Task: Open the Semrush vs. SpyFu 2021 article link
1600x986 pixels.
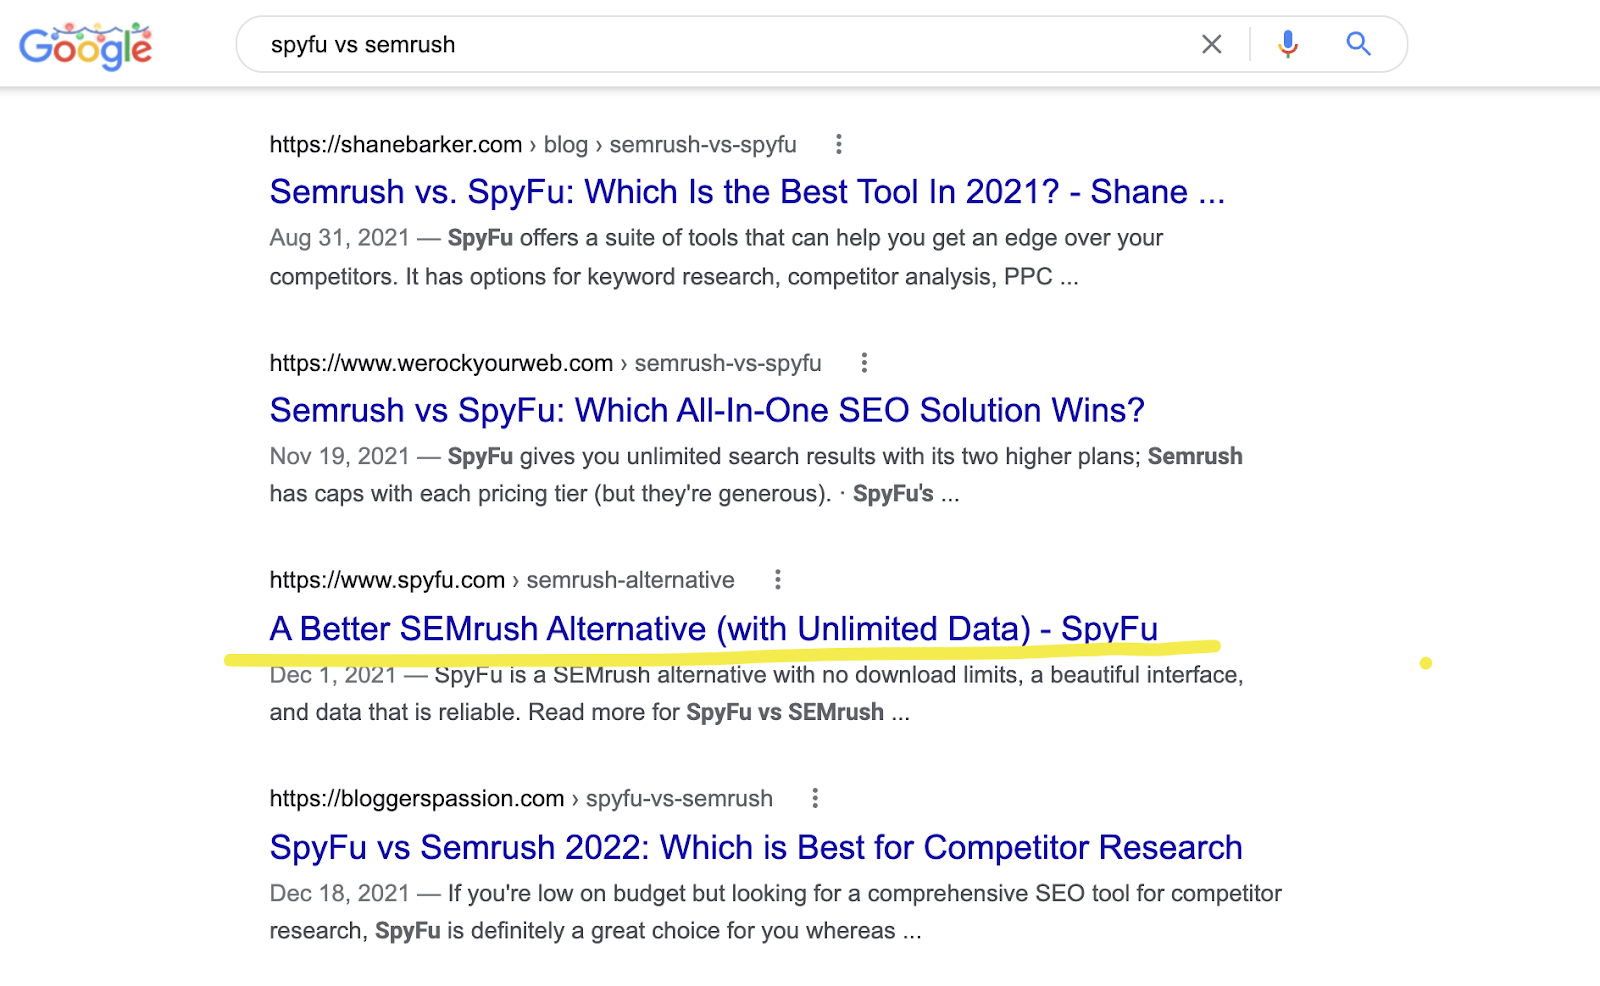Action: [747, 191]
